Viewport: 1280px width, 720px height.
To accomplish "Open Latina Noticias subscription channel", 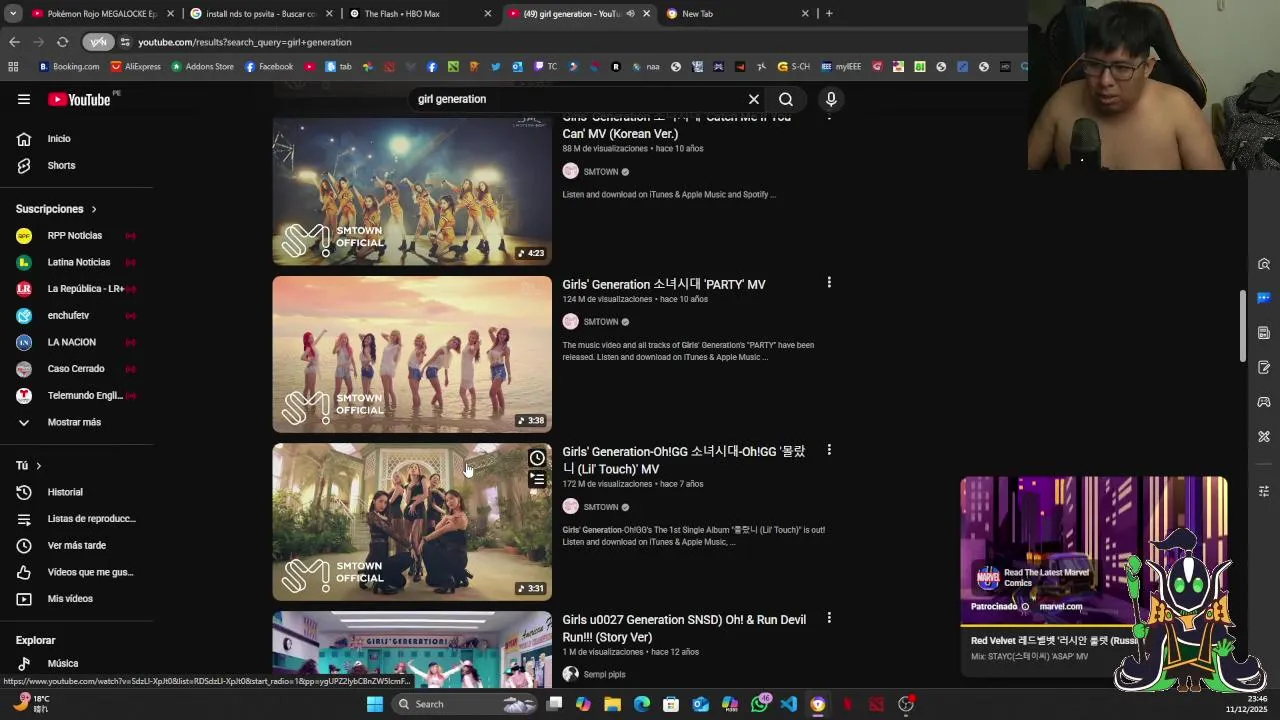I will coord(76,262).
